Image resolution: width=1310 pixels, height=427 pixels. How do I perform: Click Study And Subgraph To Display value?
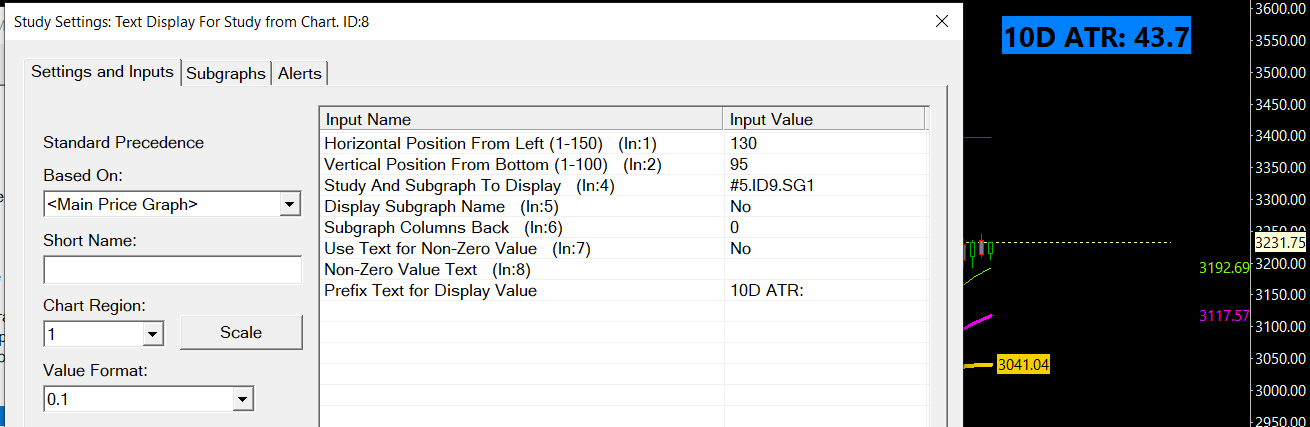point(826,185)
